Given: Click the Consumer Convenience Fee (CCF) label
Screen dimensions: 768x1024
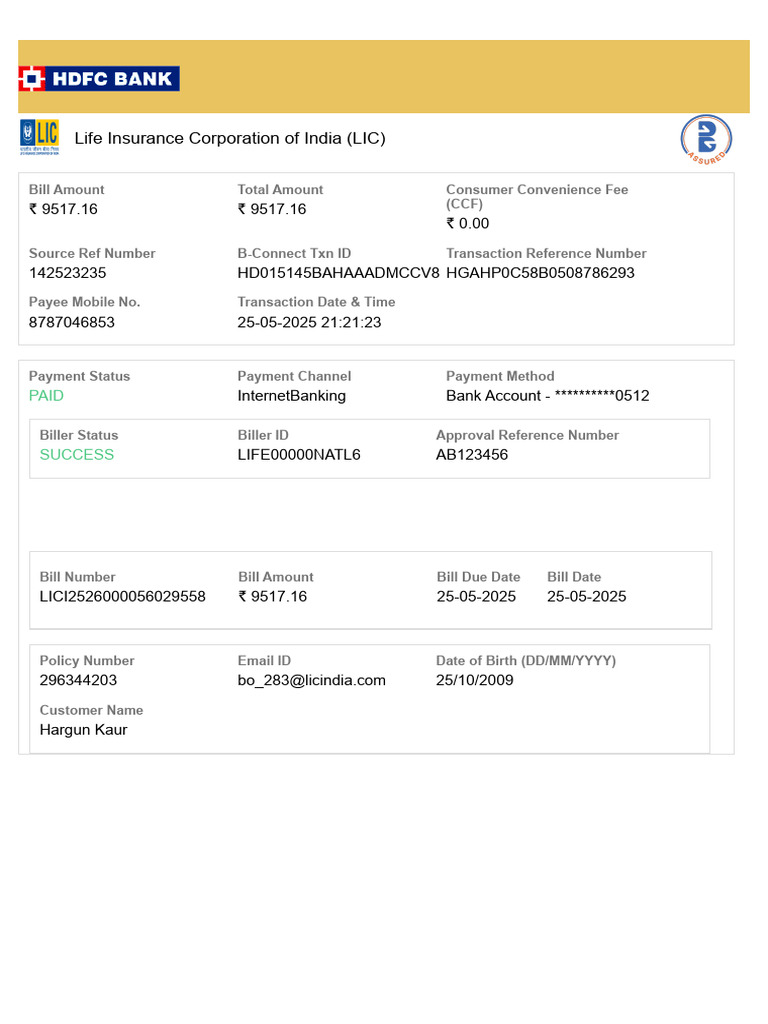Looking at the screenshot, I should (537, 197).
